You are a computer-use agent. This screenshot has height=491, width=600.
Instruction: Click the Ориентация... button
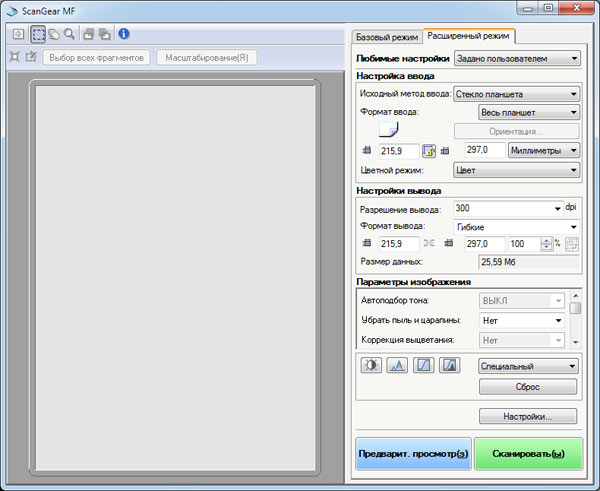[x=517, y=131]
